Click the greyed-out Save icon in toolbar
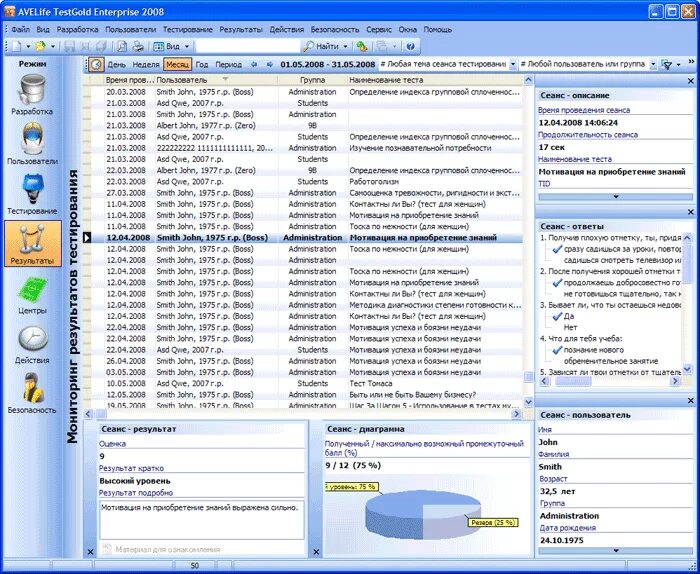 click(x=69, y=46)
